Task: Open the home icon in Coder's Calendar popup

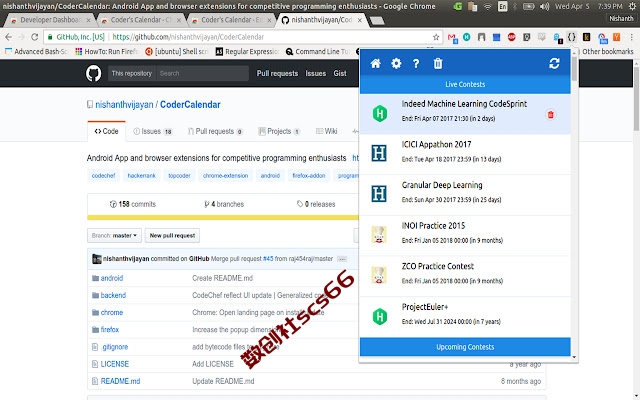Action: pos(376,64)
